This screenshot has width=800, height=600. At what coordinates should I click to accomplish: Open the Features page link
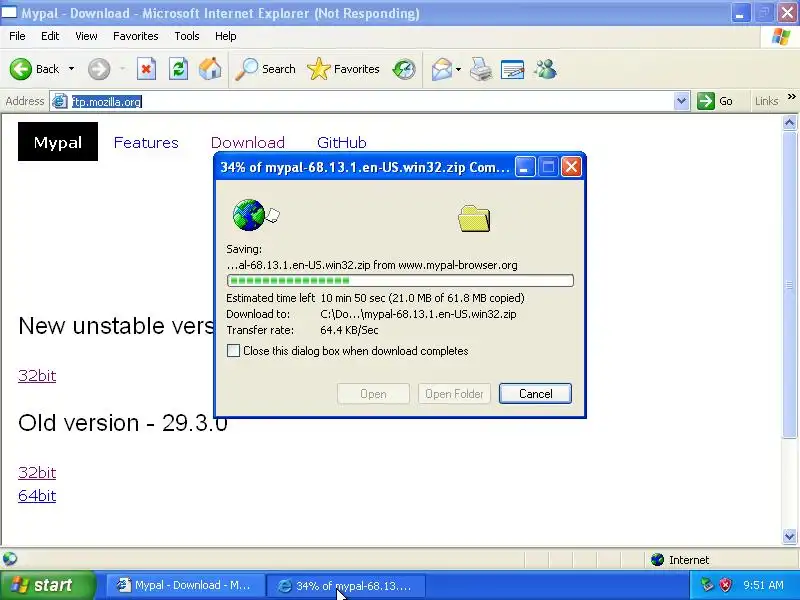click(146, 142)
